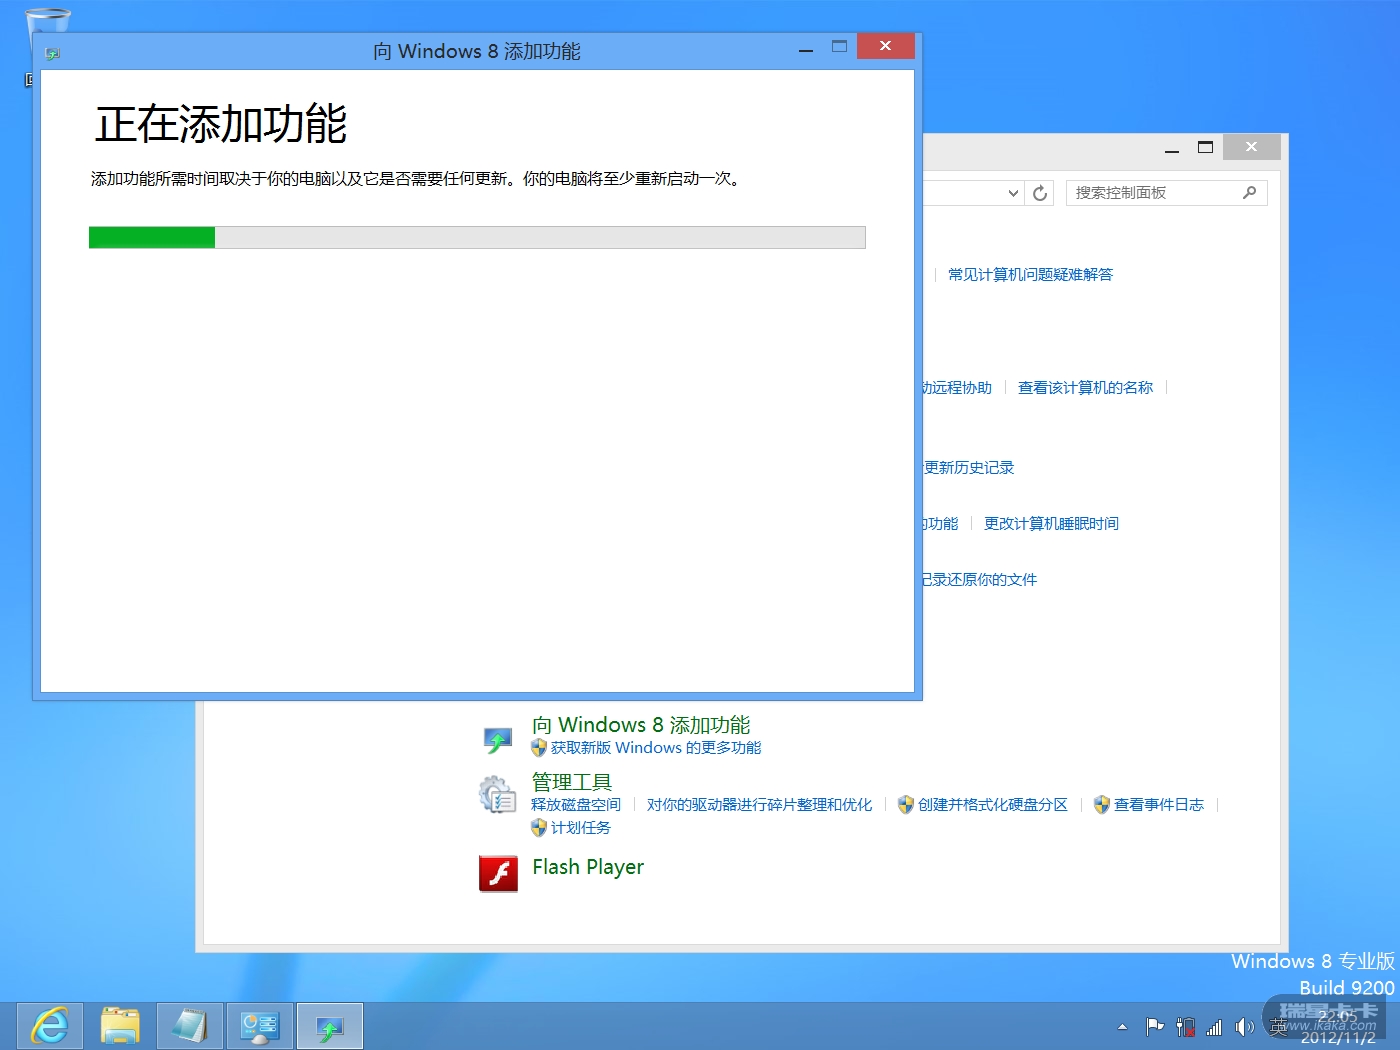Show hidden tray icons arrow
This screenshot has height=1050, width=1400.
point(1122,1027)
